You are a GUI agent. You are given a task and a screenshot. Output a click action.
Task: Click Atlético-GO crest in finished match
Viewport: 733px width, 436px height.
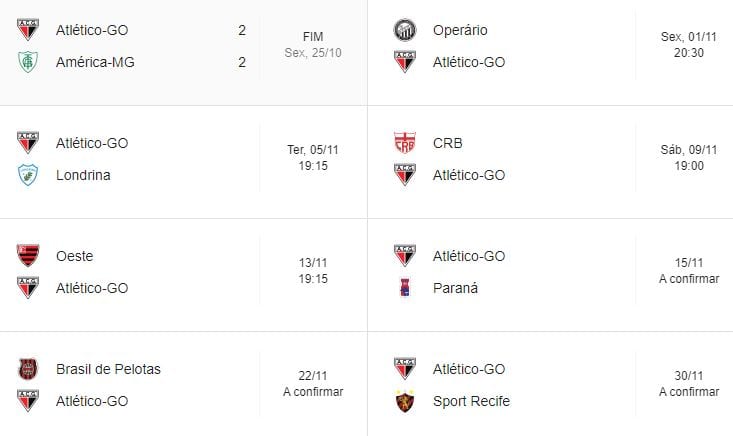(x=28, y=30)
